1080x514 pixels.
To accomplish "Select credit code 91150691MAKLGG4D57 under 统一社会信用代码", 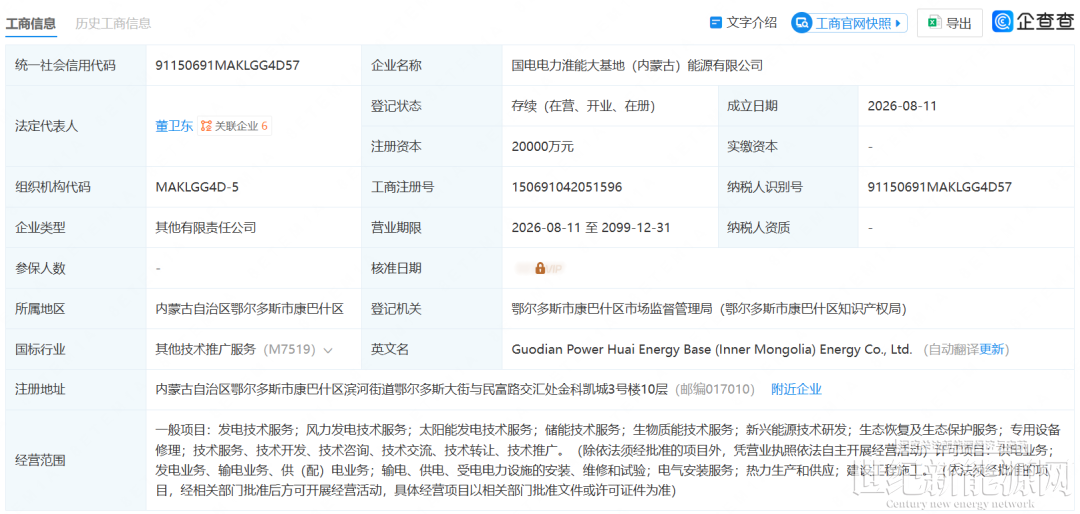I will tap(227, 65).
